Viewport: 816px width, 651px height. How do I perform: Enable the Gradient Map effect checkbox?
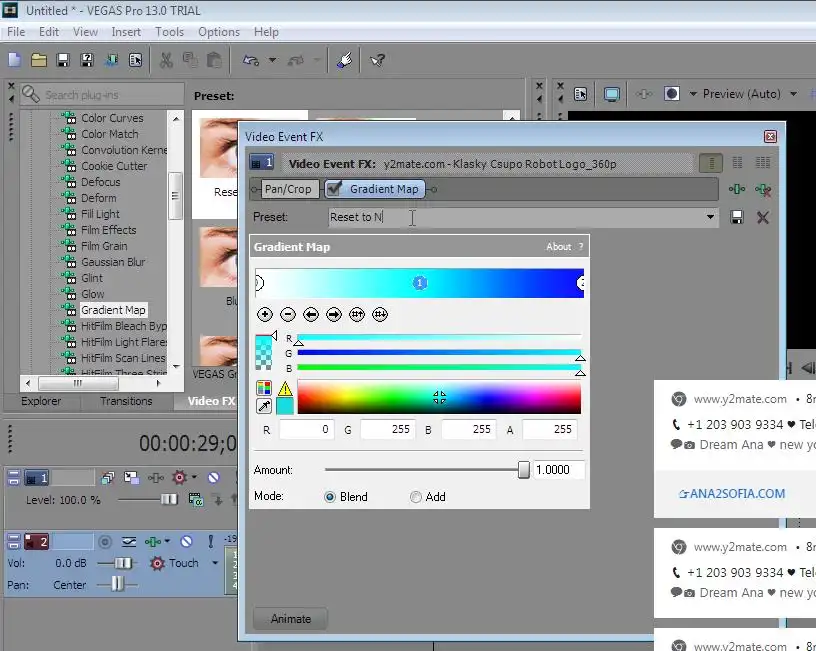tap(335, 188)
